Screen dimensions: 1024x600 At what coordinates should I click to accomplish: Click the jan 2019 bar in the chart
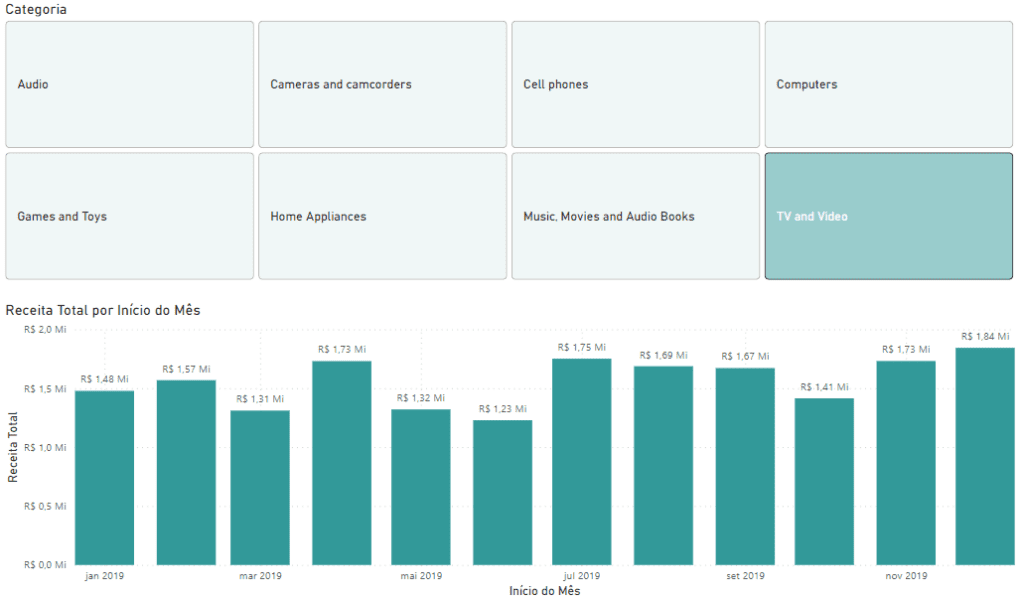(x=104, y=478)
